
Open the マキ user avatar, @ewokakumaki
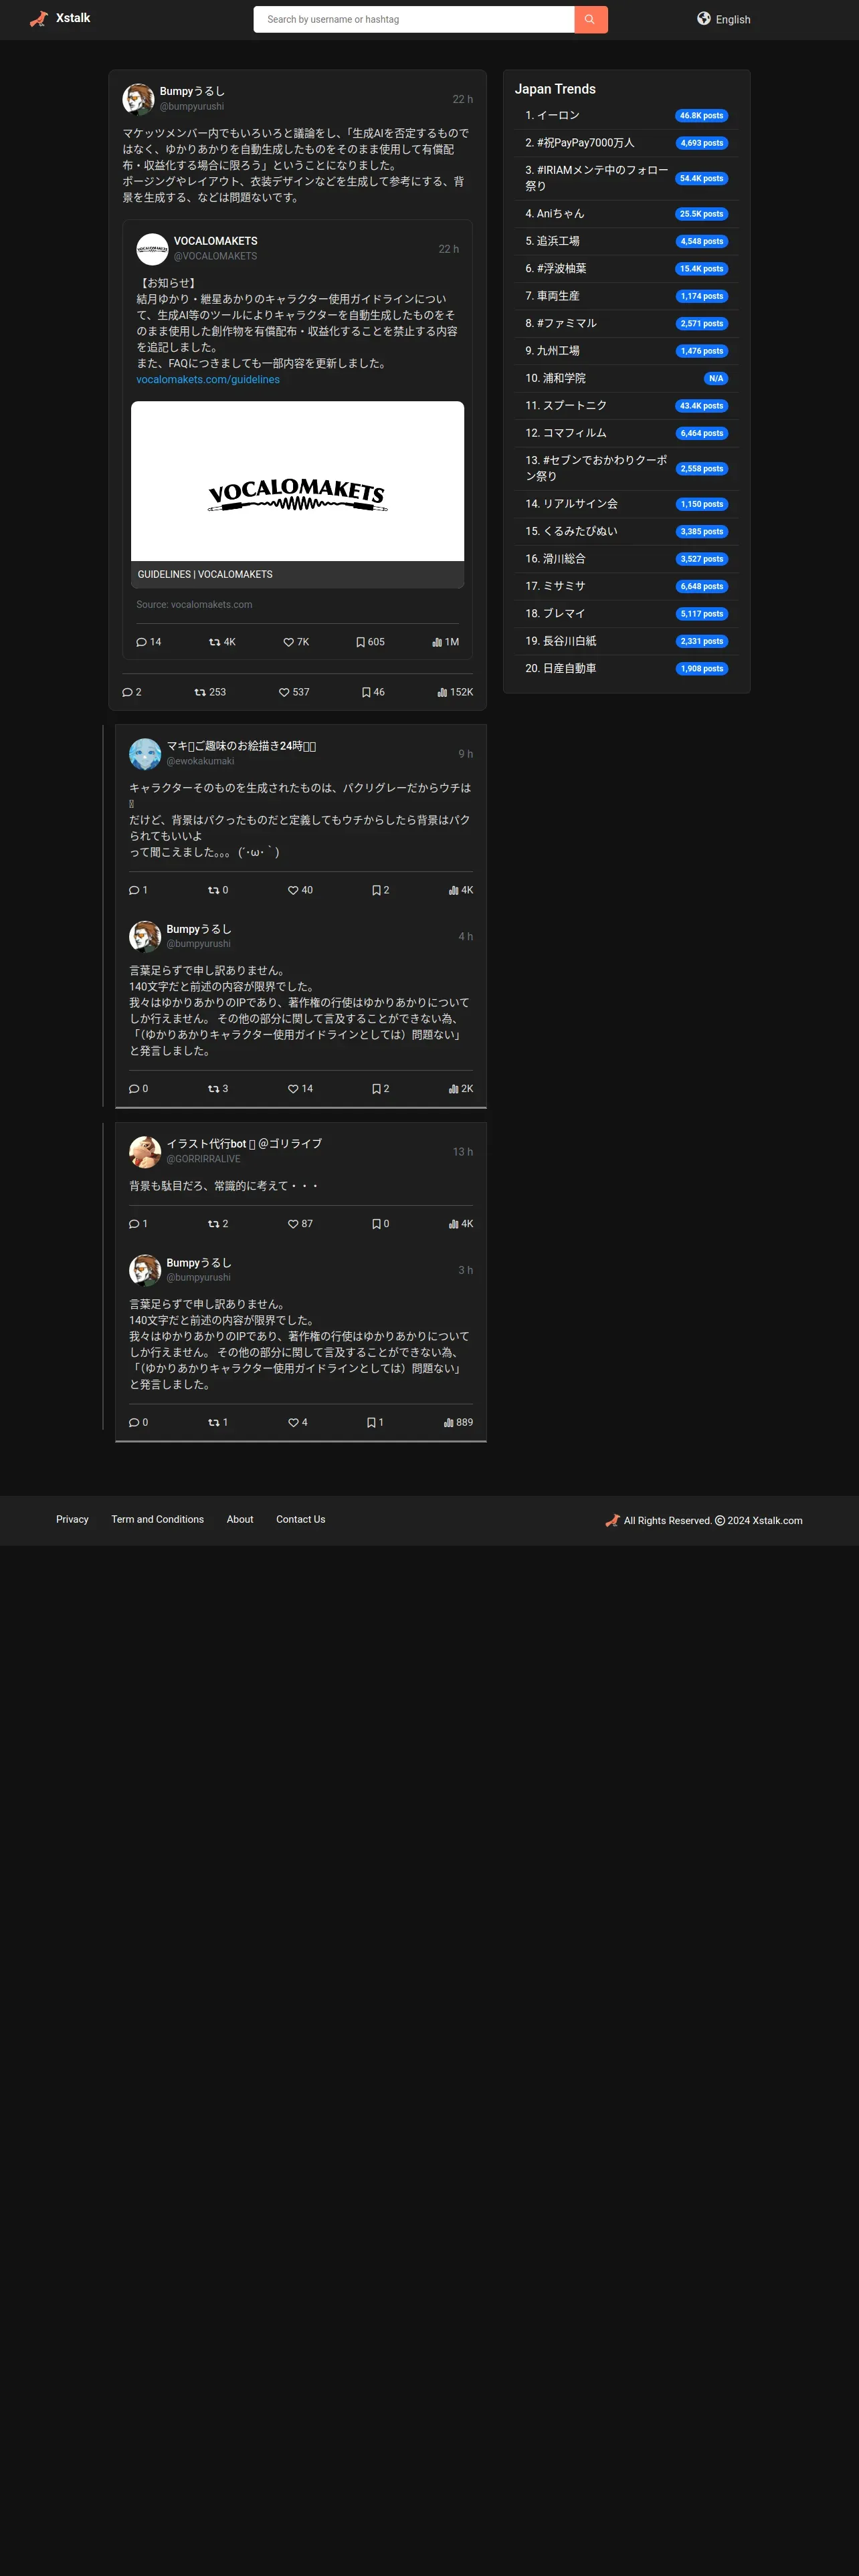[x=145, y=754]
